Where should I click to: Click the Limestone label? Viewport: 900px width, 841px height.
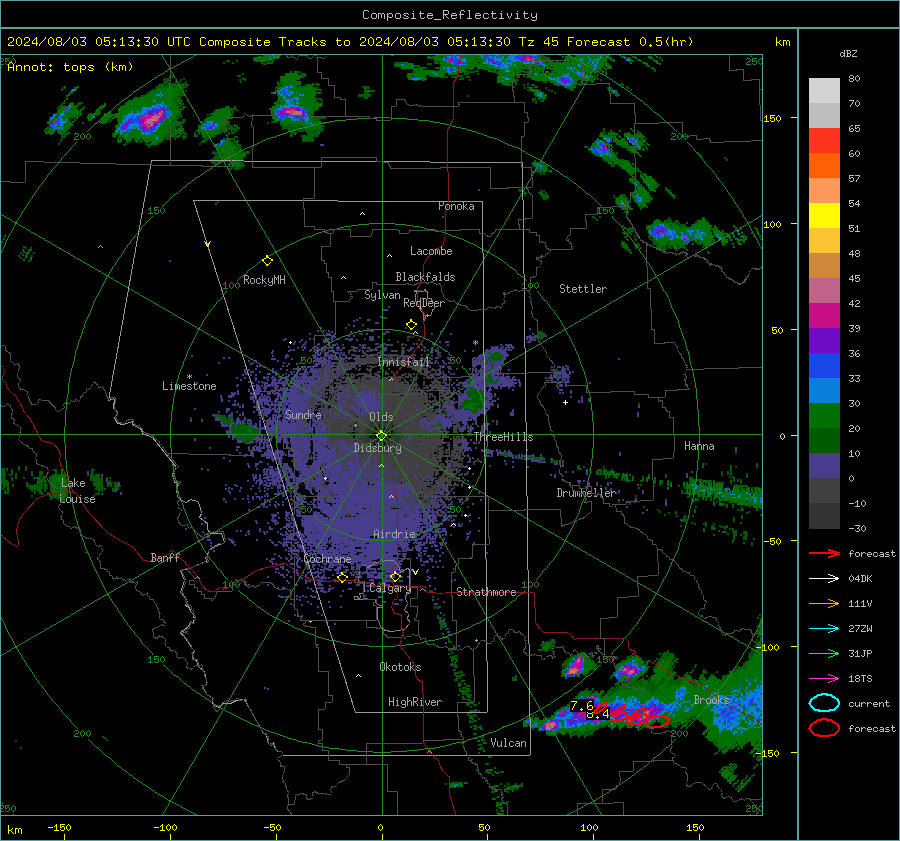click(189, 386)
